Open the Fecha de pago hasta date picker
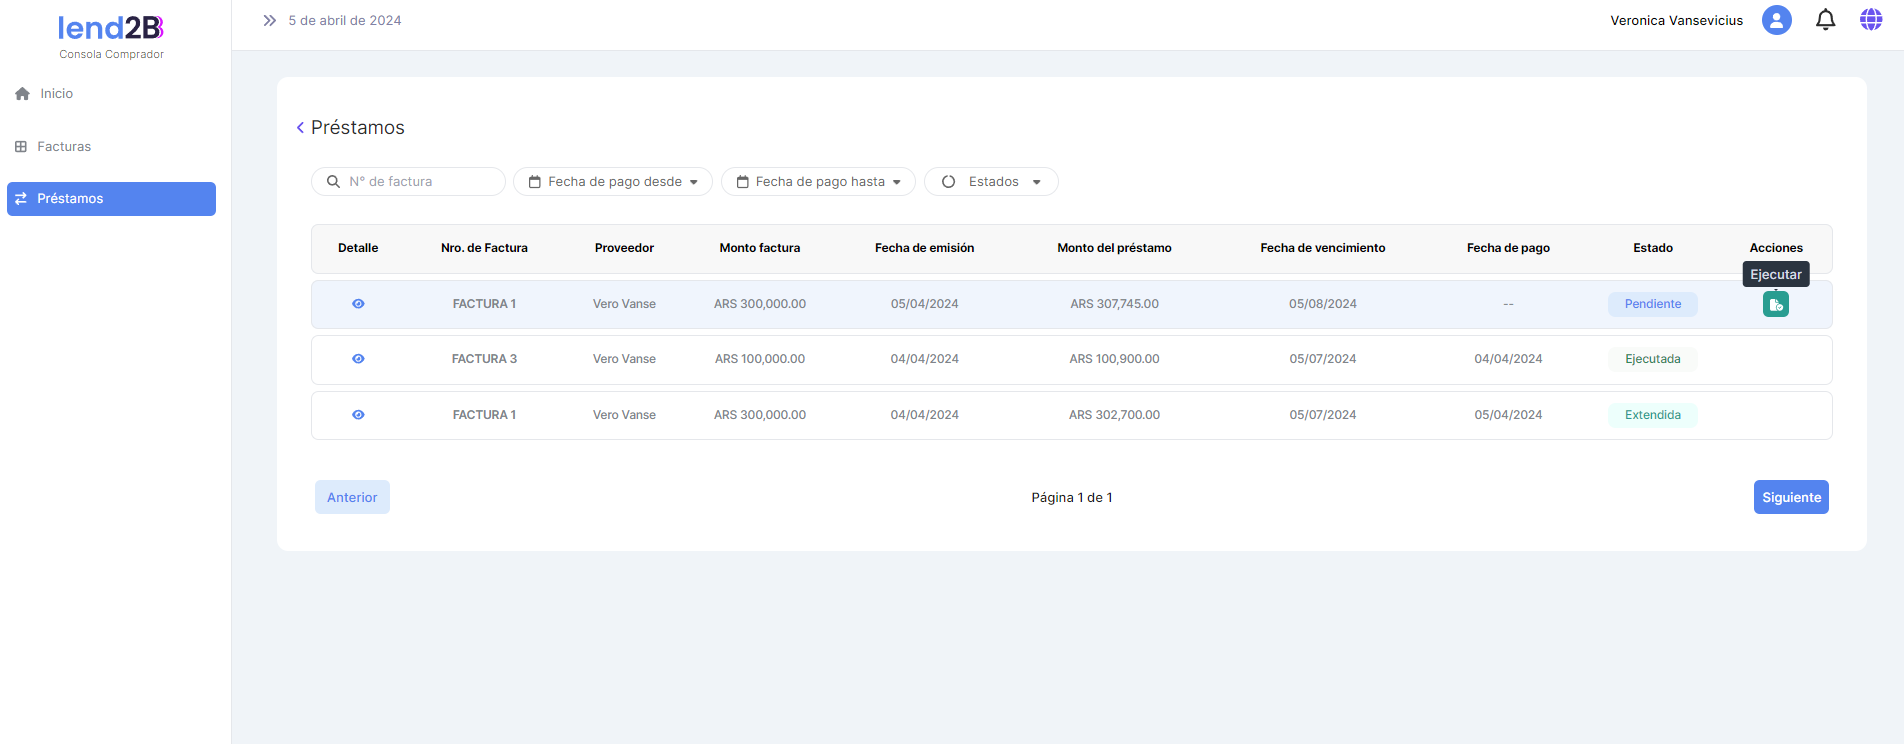 (x=818, y=182)
